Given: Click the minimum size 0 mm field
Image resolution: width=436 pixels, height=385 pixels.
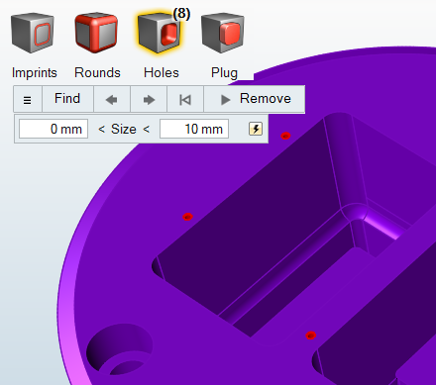Looking at the screenshot, I should (54, 129).
